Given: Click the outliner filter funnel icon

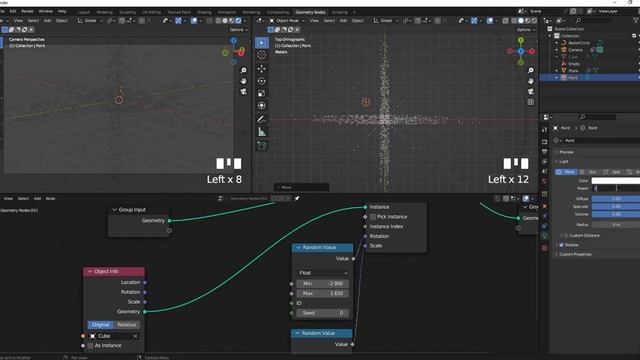Looking at the screenshot, I should [x=636, y=20].
